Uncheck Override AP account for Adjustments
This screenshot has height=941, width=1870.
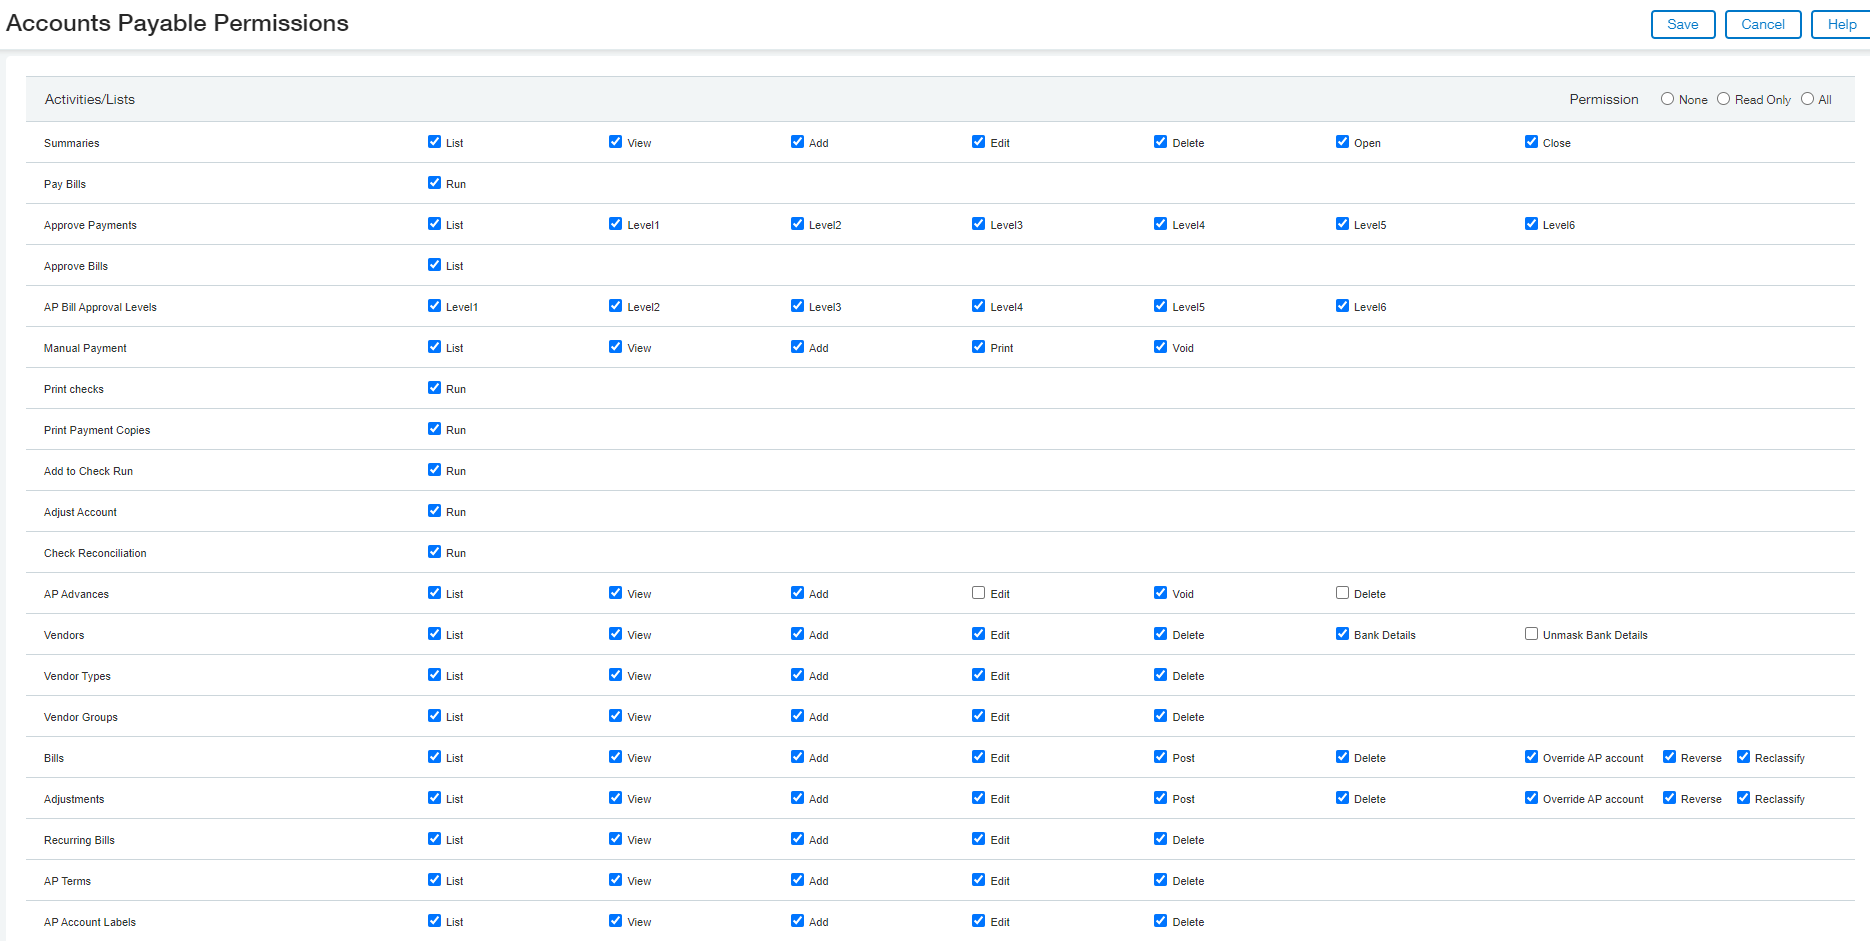(x=1531, y=798)
